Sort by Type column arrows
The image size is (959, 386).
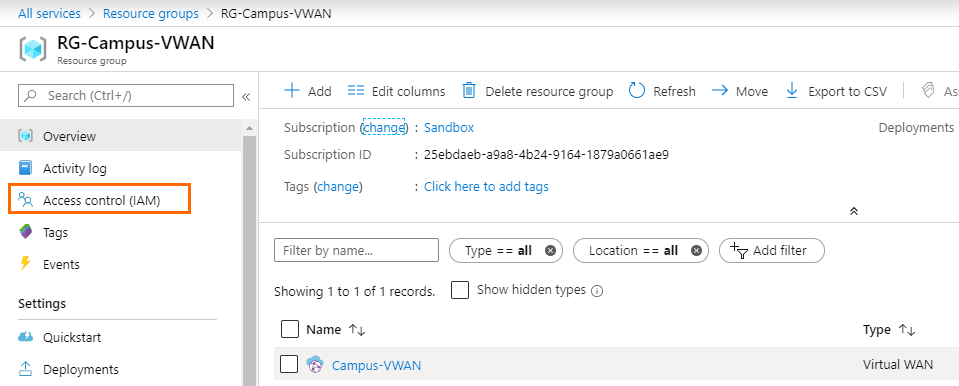click(907, 330)
